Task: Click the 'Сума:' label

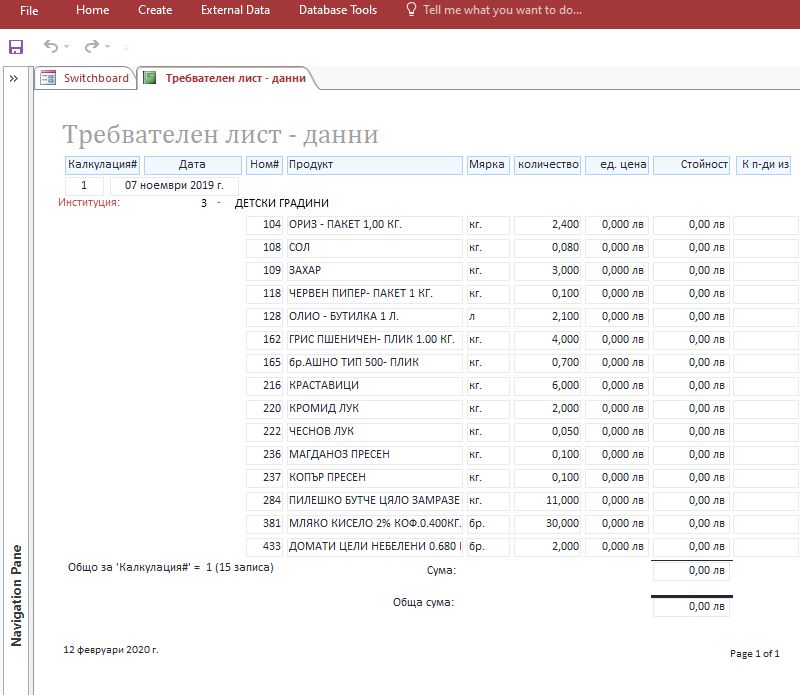Action: coord(441,570)
